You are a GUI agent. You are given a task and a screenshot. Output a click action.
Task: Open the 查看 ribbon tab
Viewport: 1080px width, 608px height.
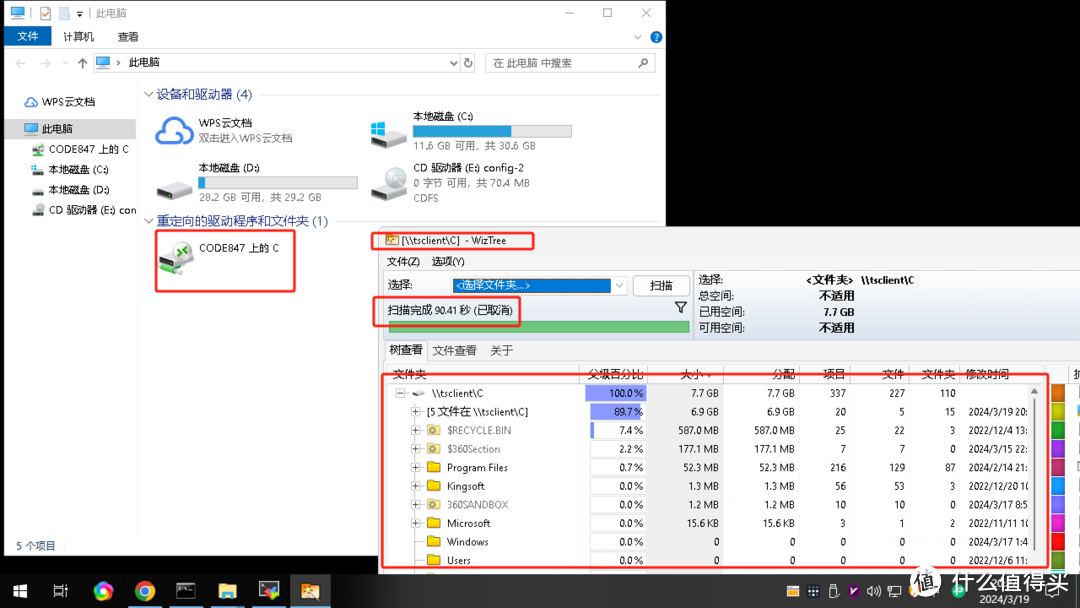click(x=128, y=36)
